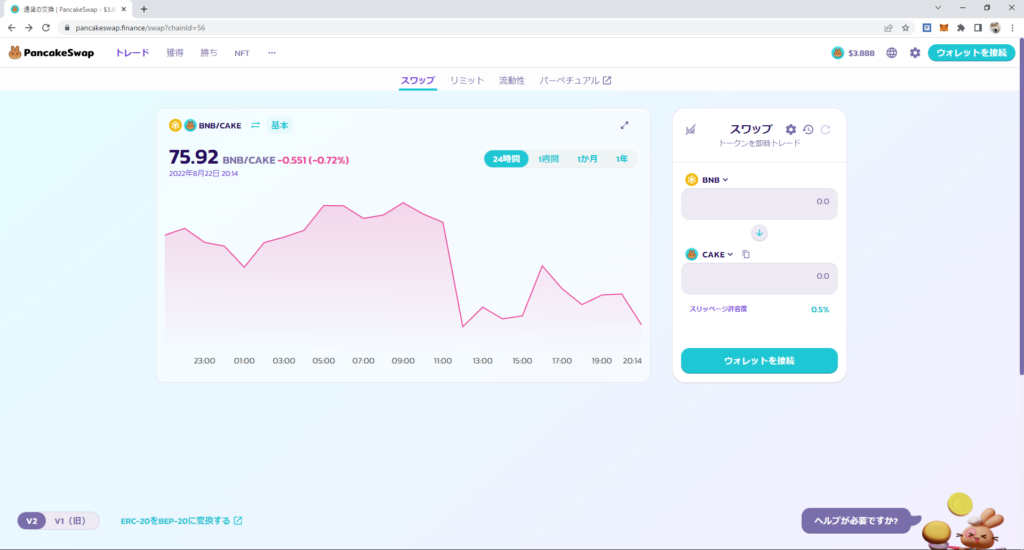
Task: Open ERC-20をBEP-20に変換する link
Action: coord(181,521)
